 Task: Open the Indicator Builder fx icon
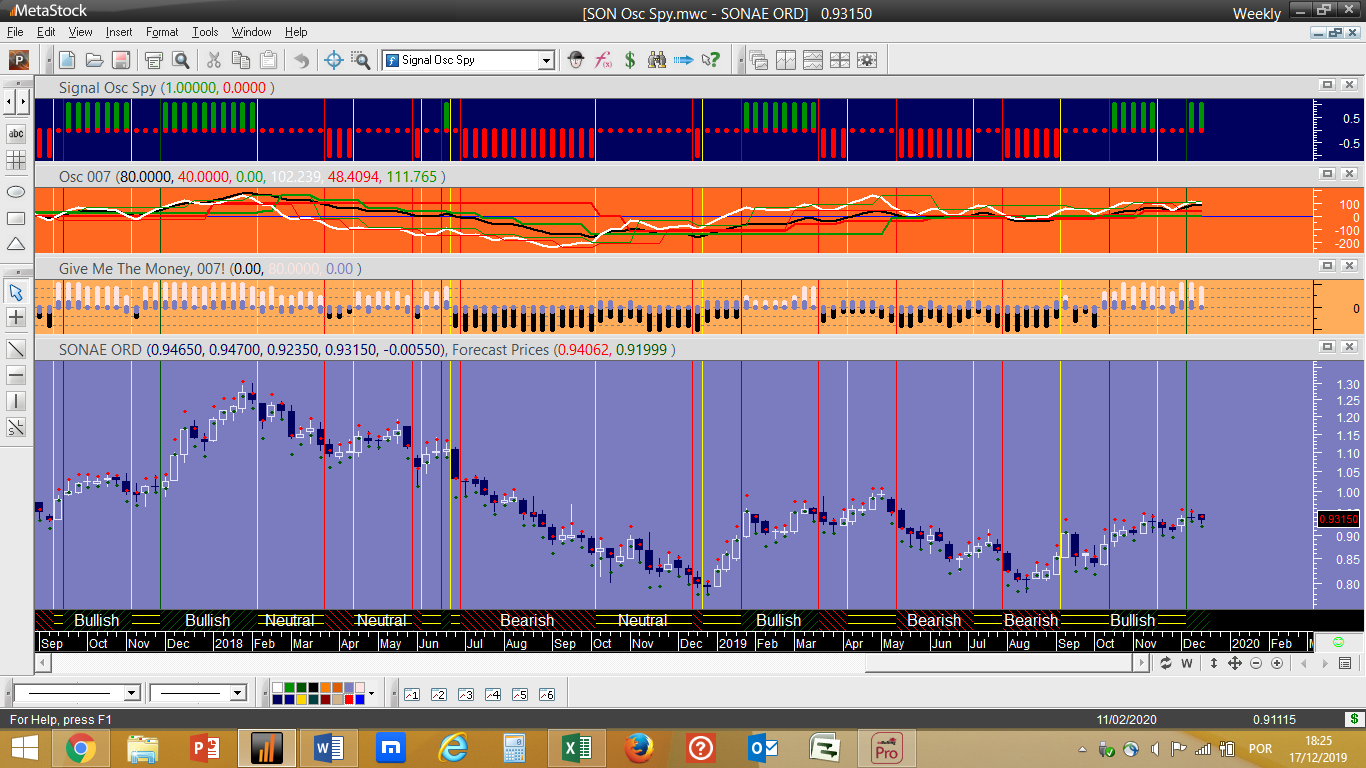(603, 60)
